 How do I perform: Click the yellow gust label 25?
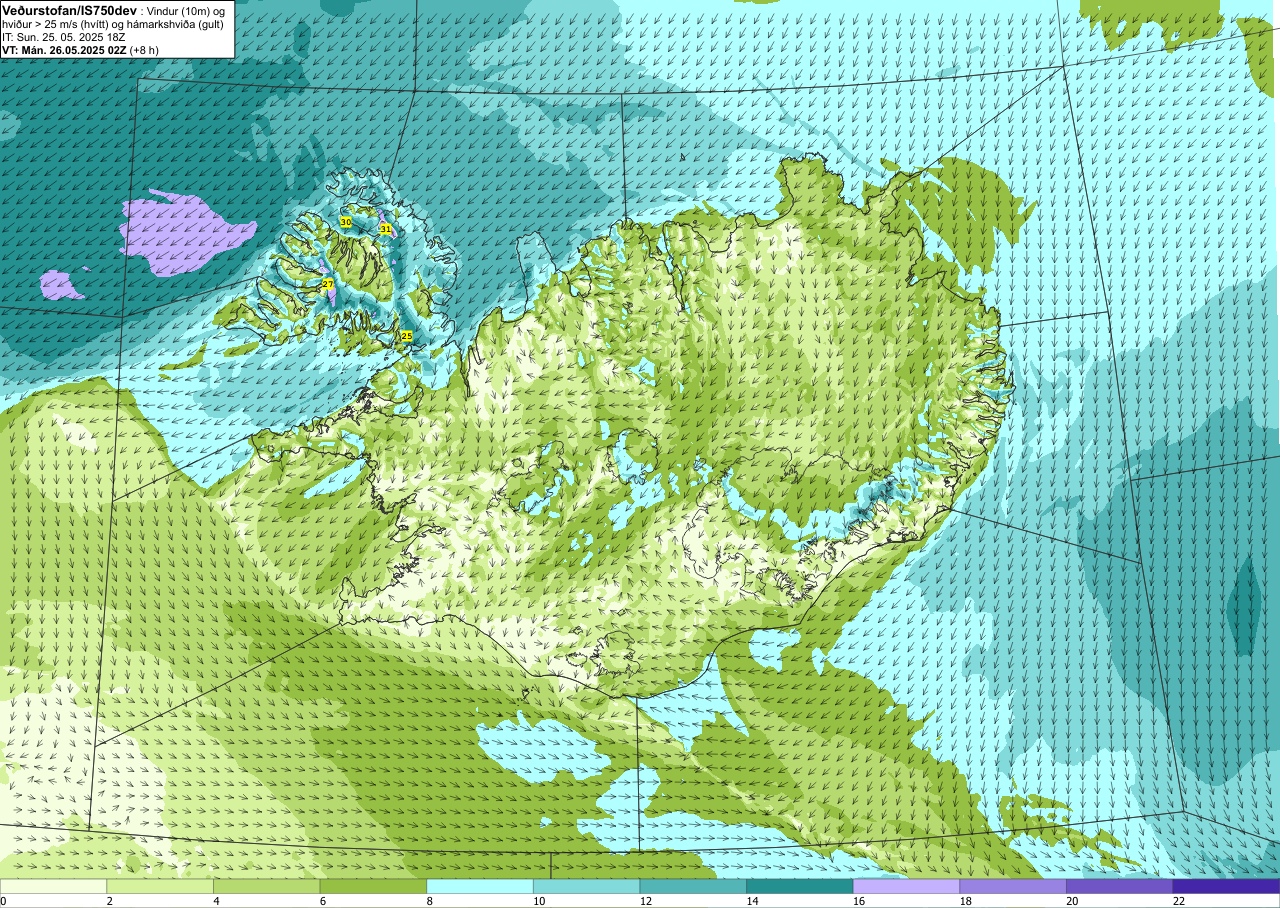[x=406, y=336]
